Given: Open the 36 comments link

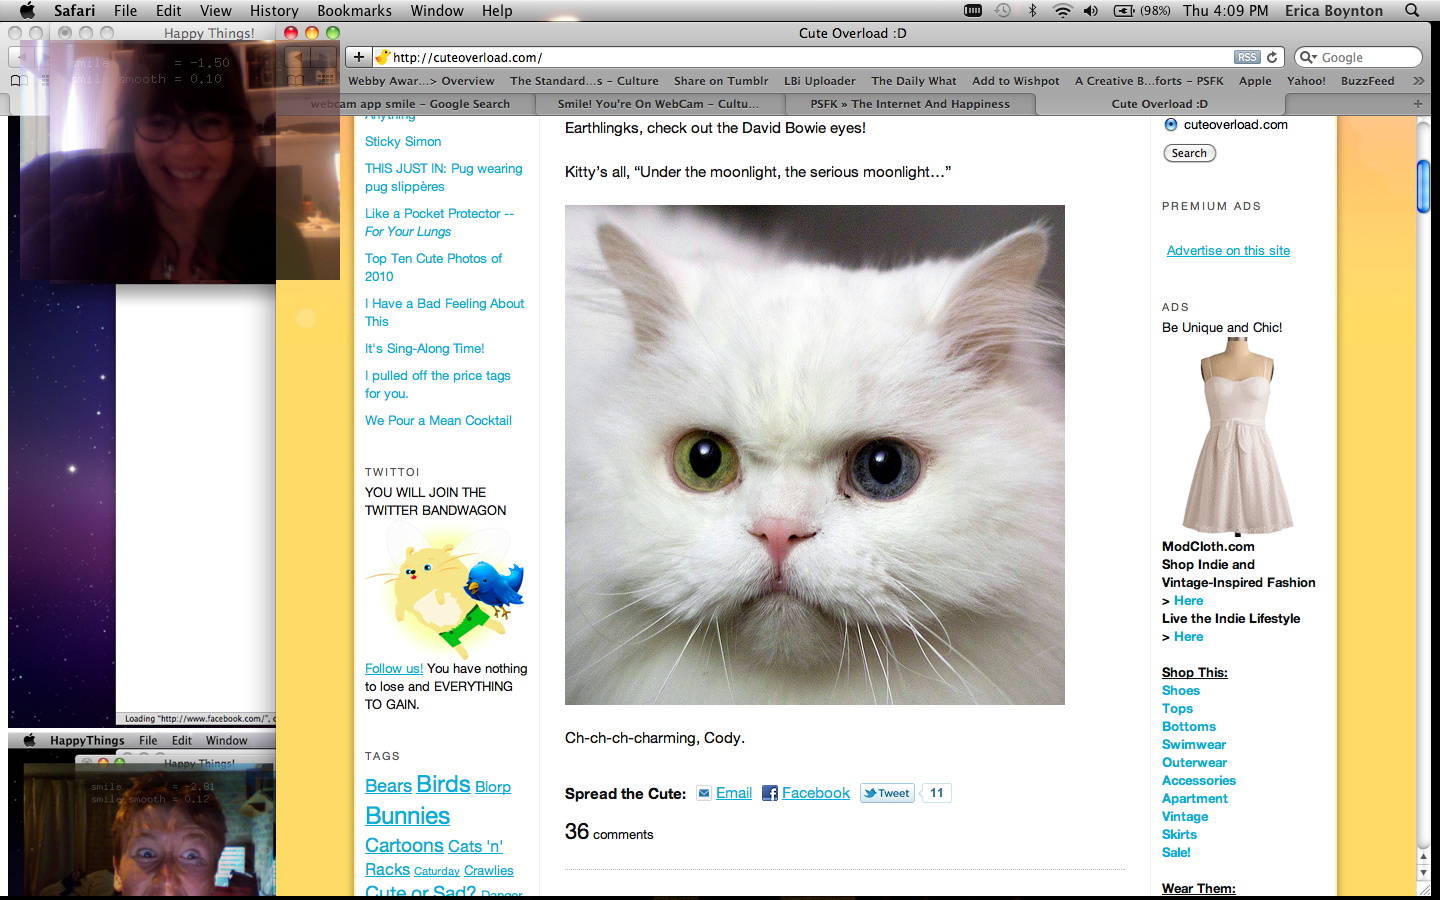Looking at the screenshot, I should tap(609, 832).
